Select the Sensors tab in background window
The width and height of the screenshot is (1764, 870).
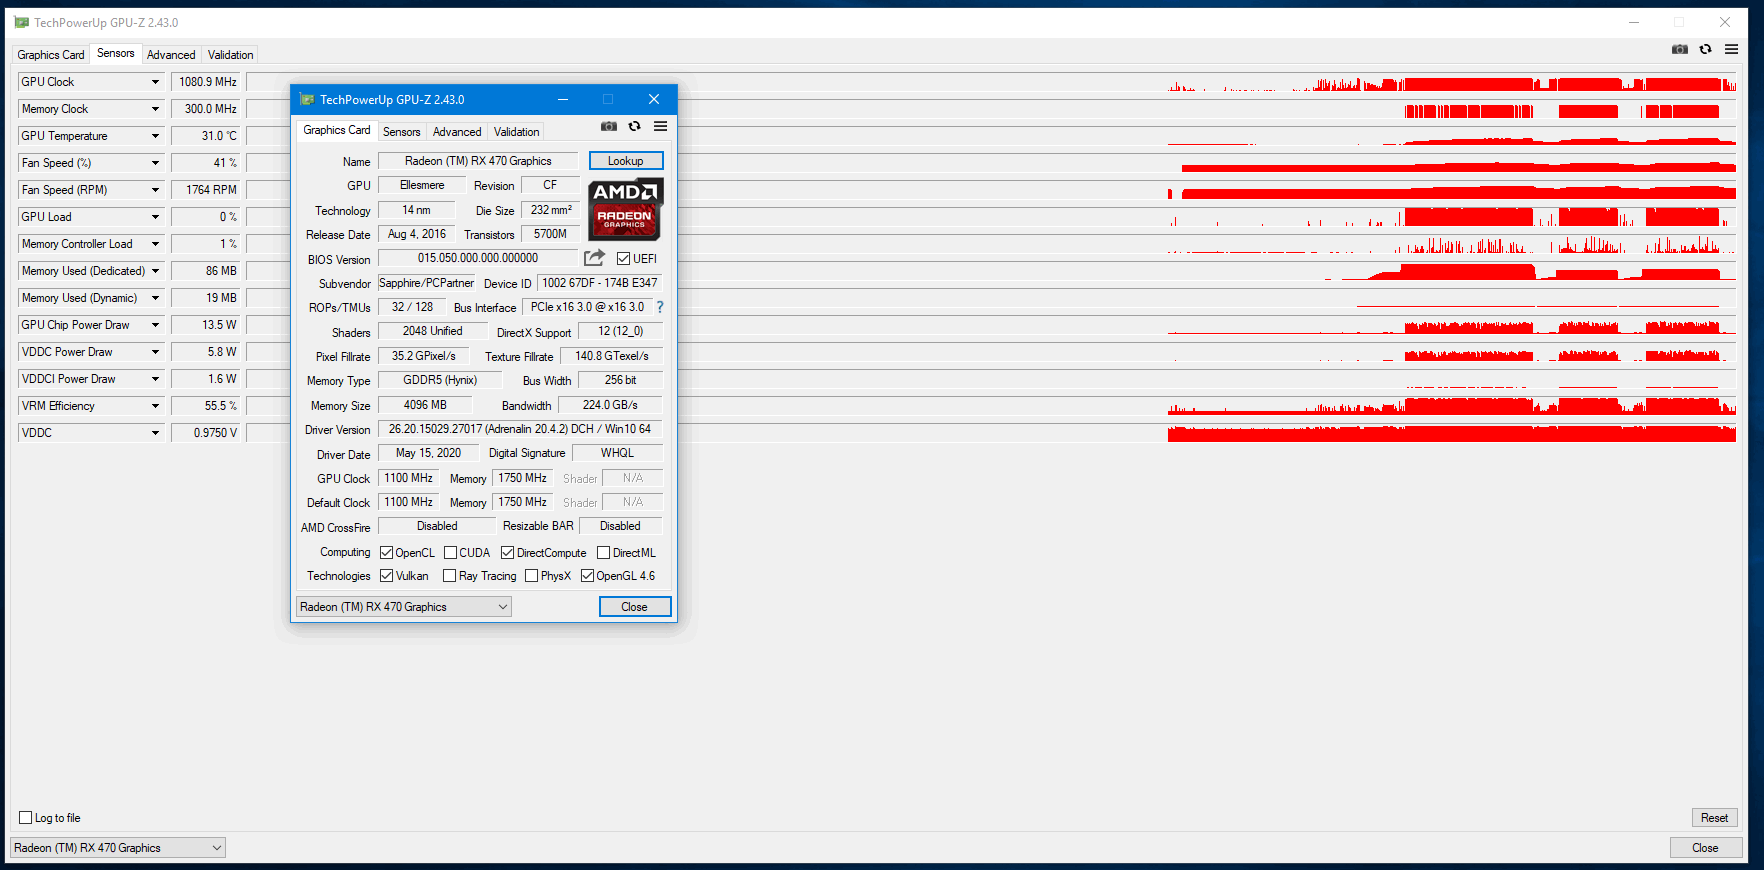(115, 53)
